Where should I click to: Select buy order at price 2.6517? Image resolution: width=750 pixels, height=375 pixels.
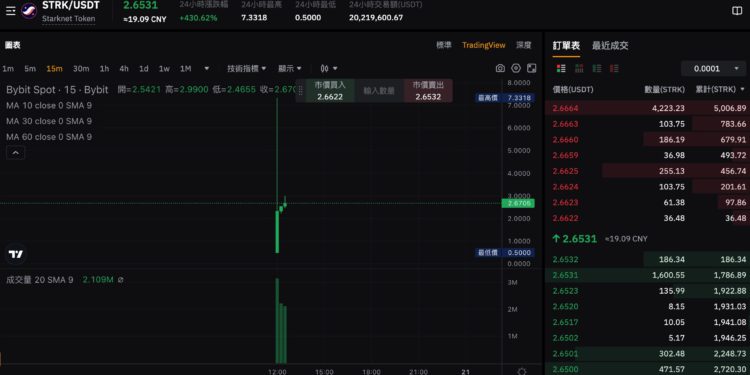648,322
